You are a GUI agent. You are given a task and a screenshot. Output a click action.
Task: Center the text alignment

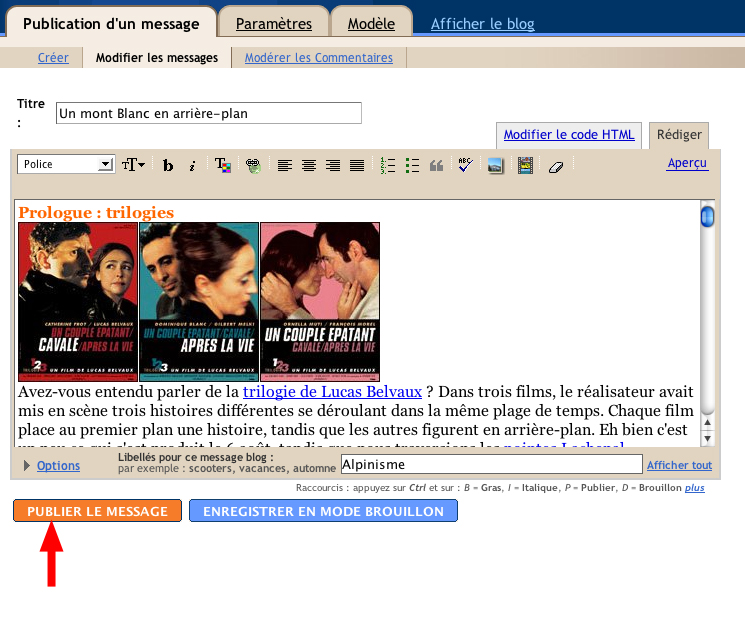(x=309, y=165)
